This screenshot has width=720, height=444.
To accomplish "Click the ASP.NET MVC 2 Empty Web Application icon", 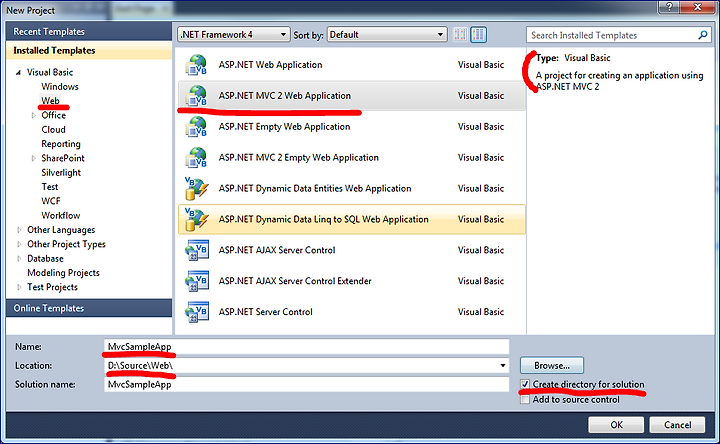I will (x=197, y=157).
